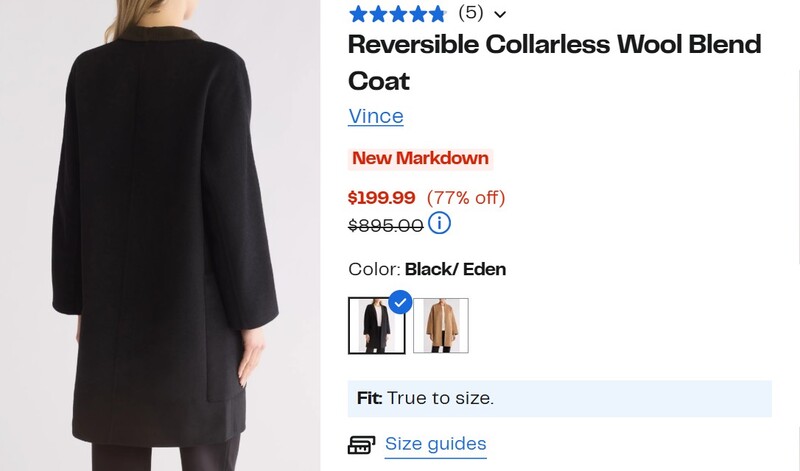Click the $199.99 sale price
Viewport: 800px width, 471px height.
pos(382,198)
